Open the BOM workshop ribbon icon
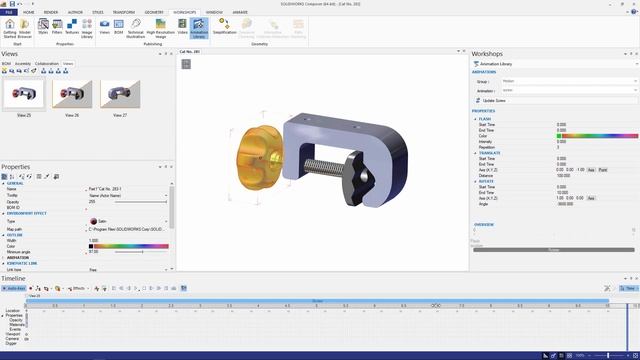This screenshot has height=360, width=640. [x=119, y=27]
